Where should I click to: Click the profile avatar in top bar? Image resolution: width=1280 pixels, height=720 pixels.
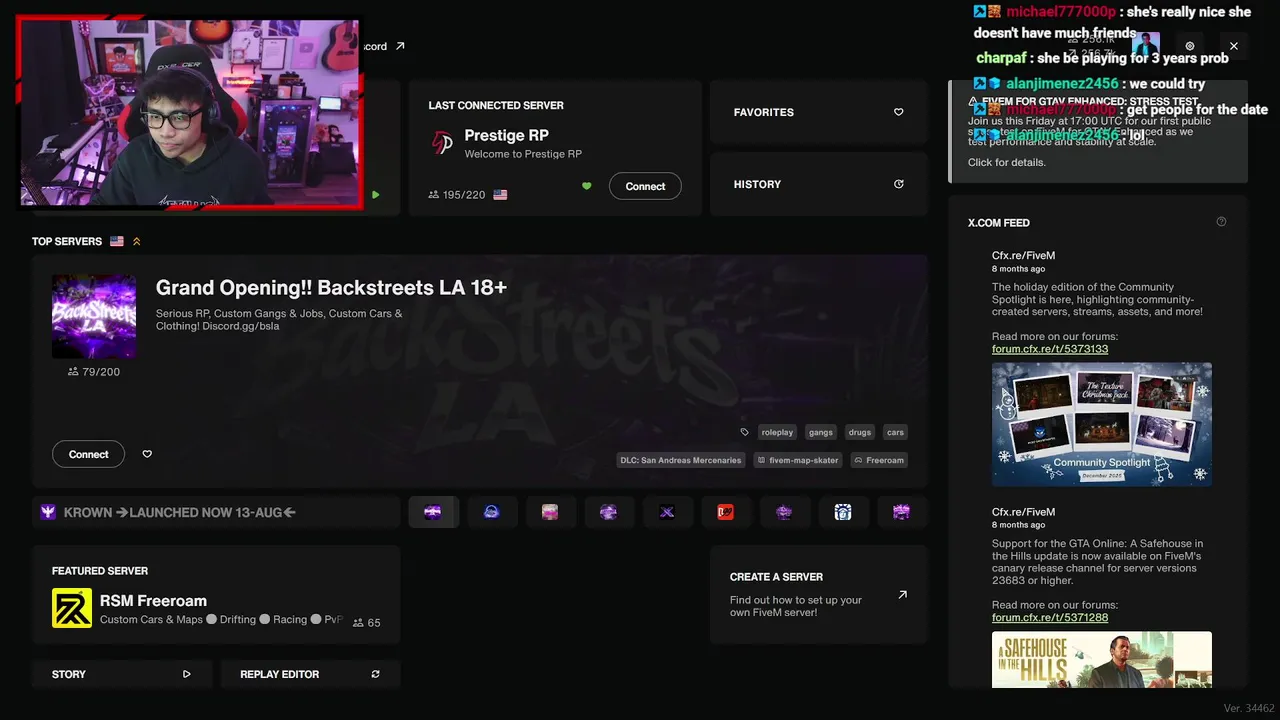click(1145, 46)
